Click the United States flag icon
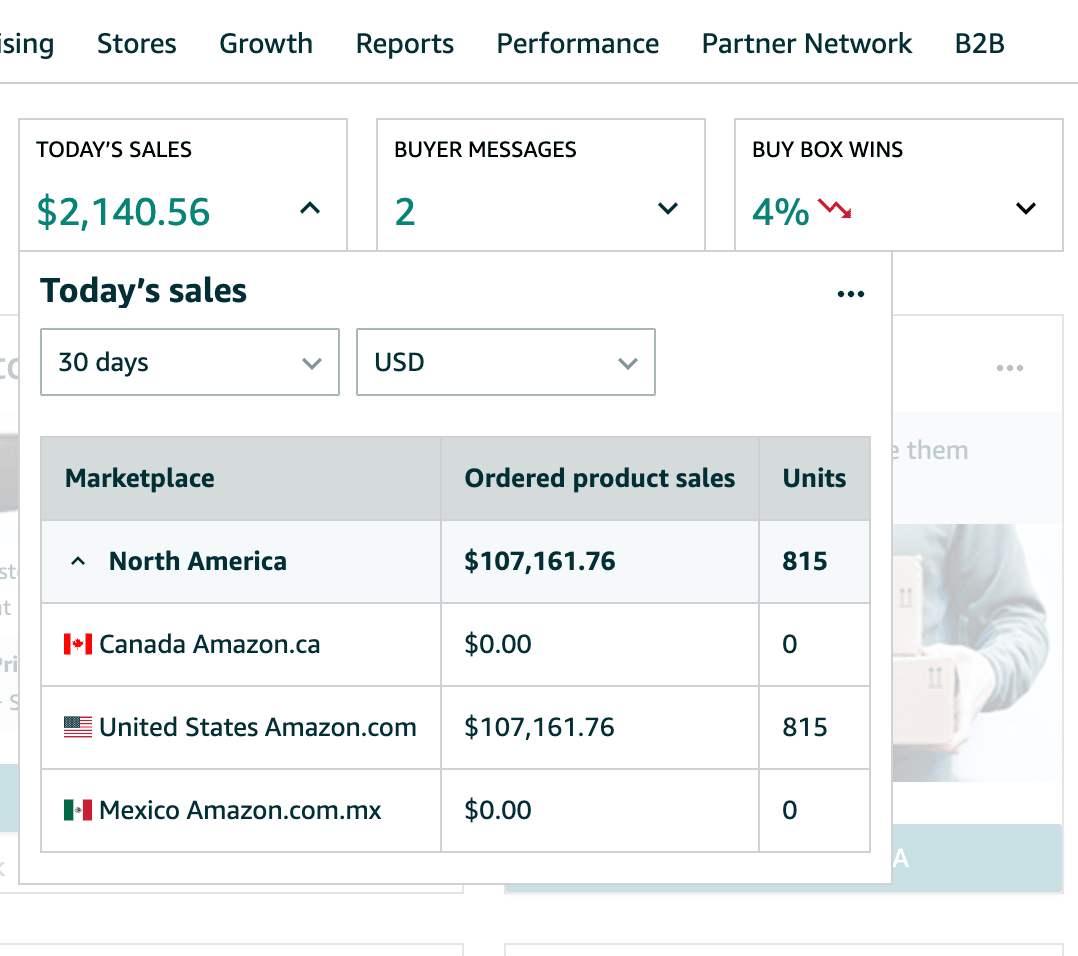The height and width of the screenshot is (956, 1078). click(78, 727)
